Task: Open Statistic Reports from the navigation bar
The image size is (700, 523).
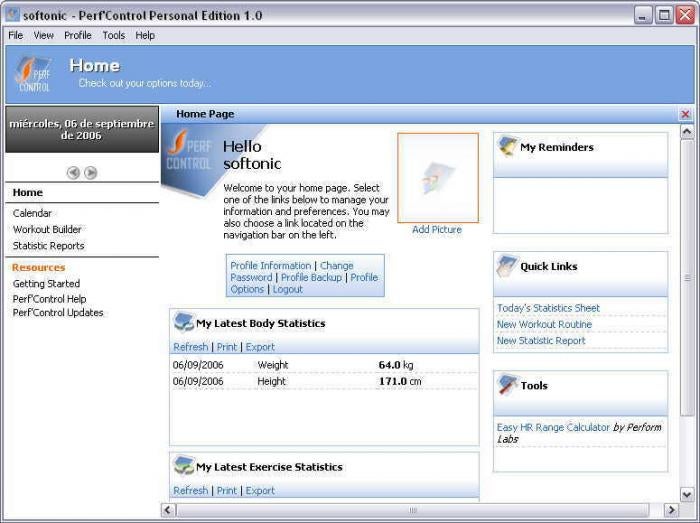Action: point(48,245)
